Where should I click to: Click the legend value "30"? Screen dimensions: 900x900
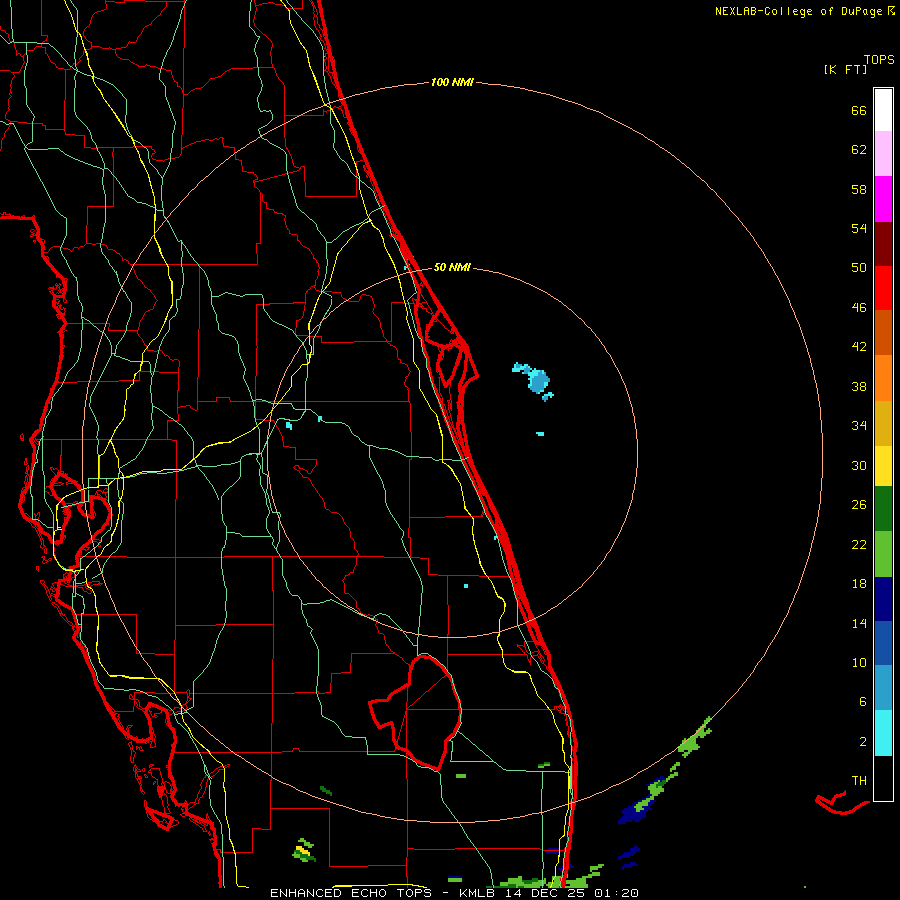(x=859, y=465)
